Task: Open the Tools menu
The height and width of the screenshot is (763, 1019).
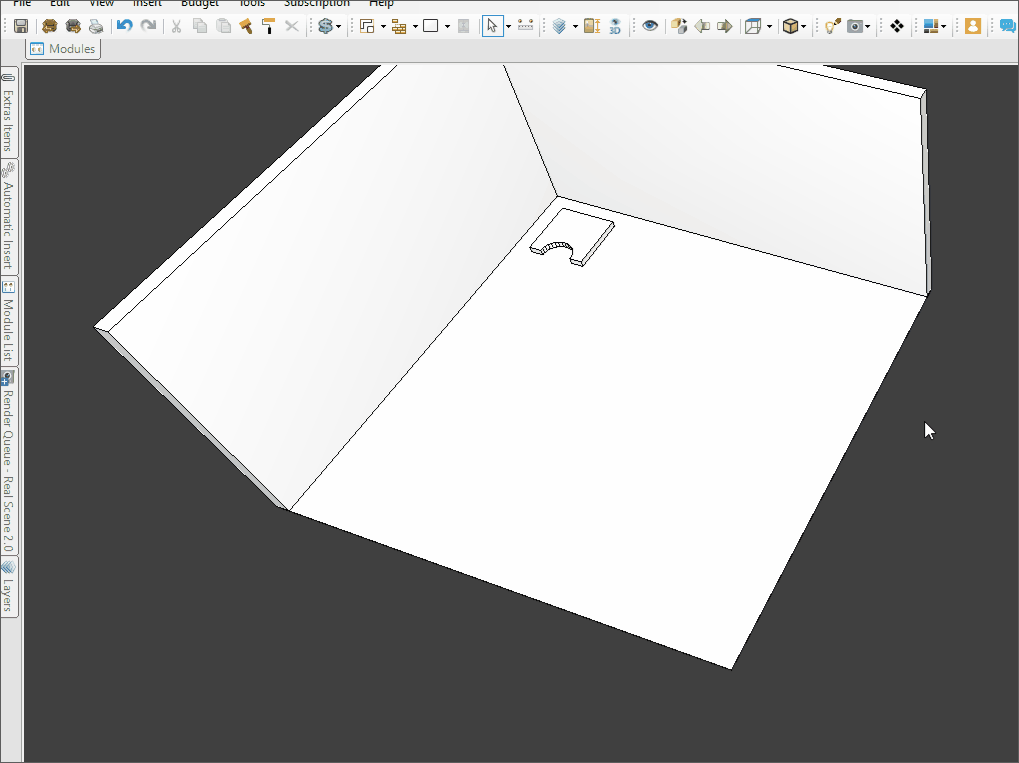Action: [252, 3]
